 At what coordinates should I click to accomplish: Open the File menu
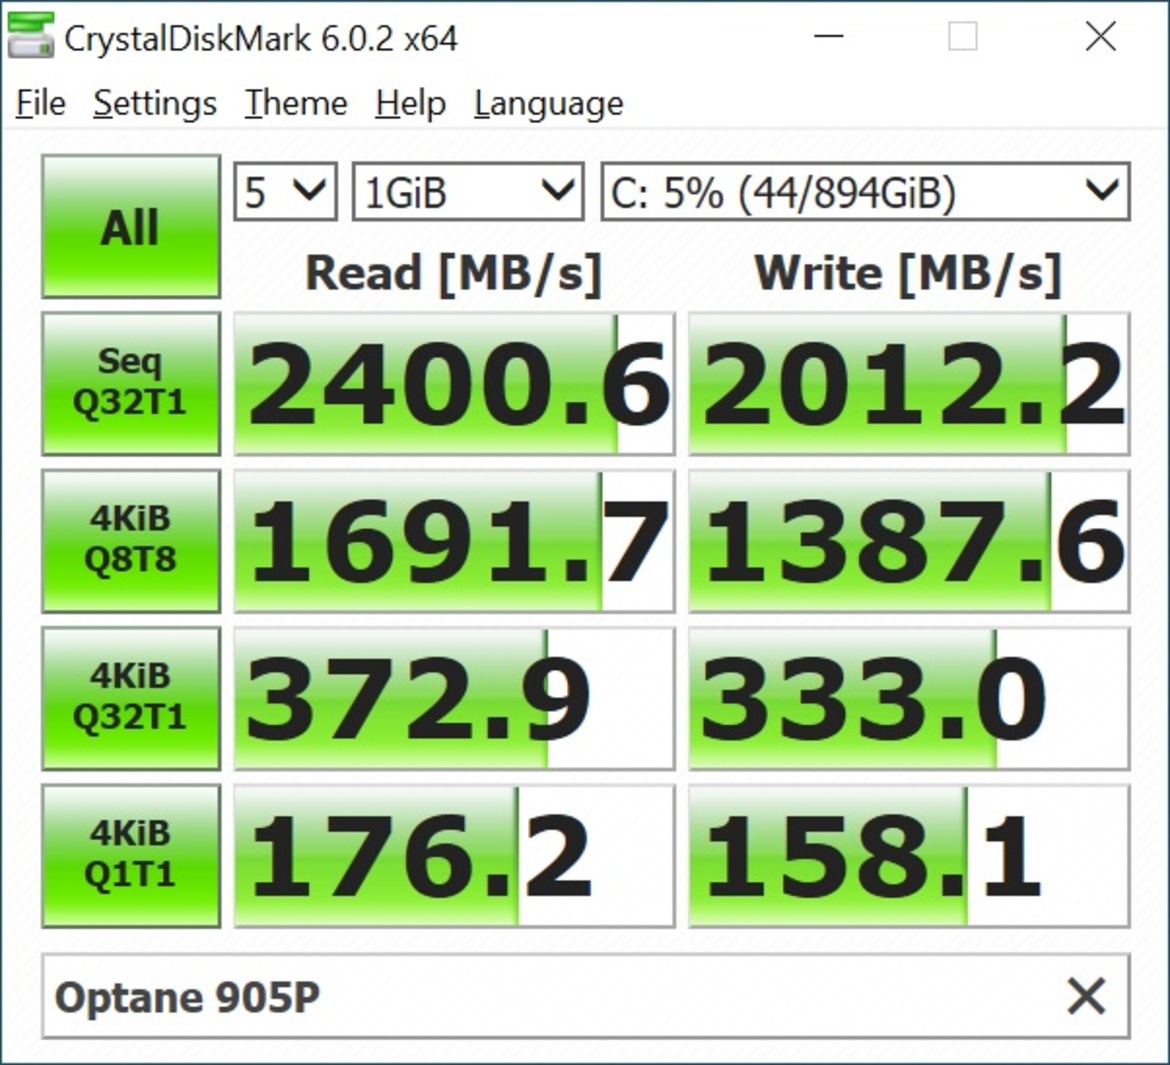click(x=41, y=103)
